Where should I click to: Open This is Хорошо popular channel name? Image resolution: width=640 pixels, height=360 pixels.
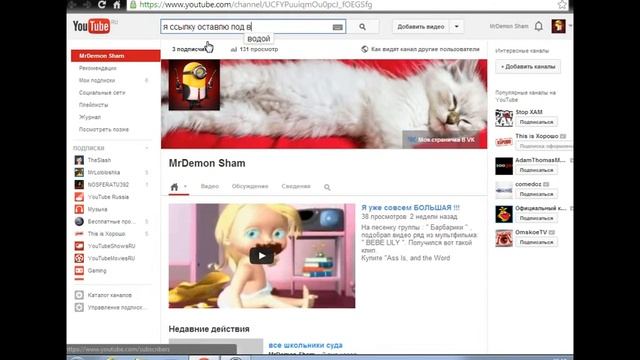[x=536, y=136]
